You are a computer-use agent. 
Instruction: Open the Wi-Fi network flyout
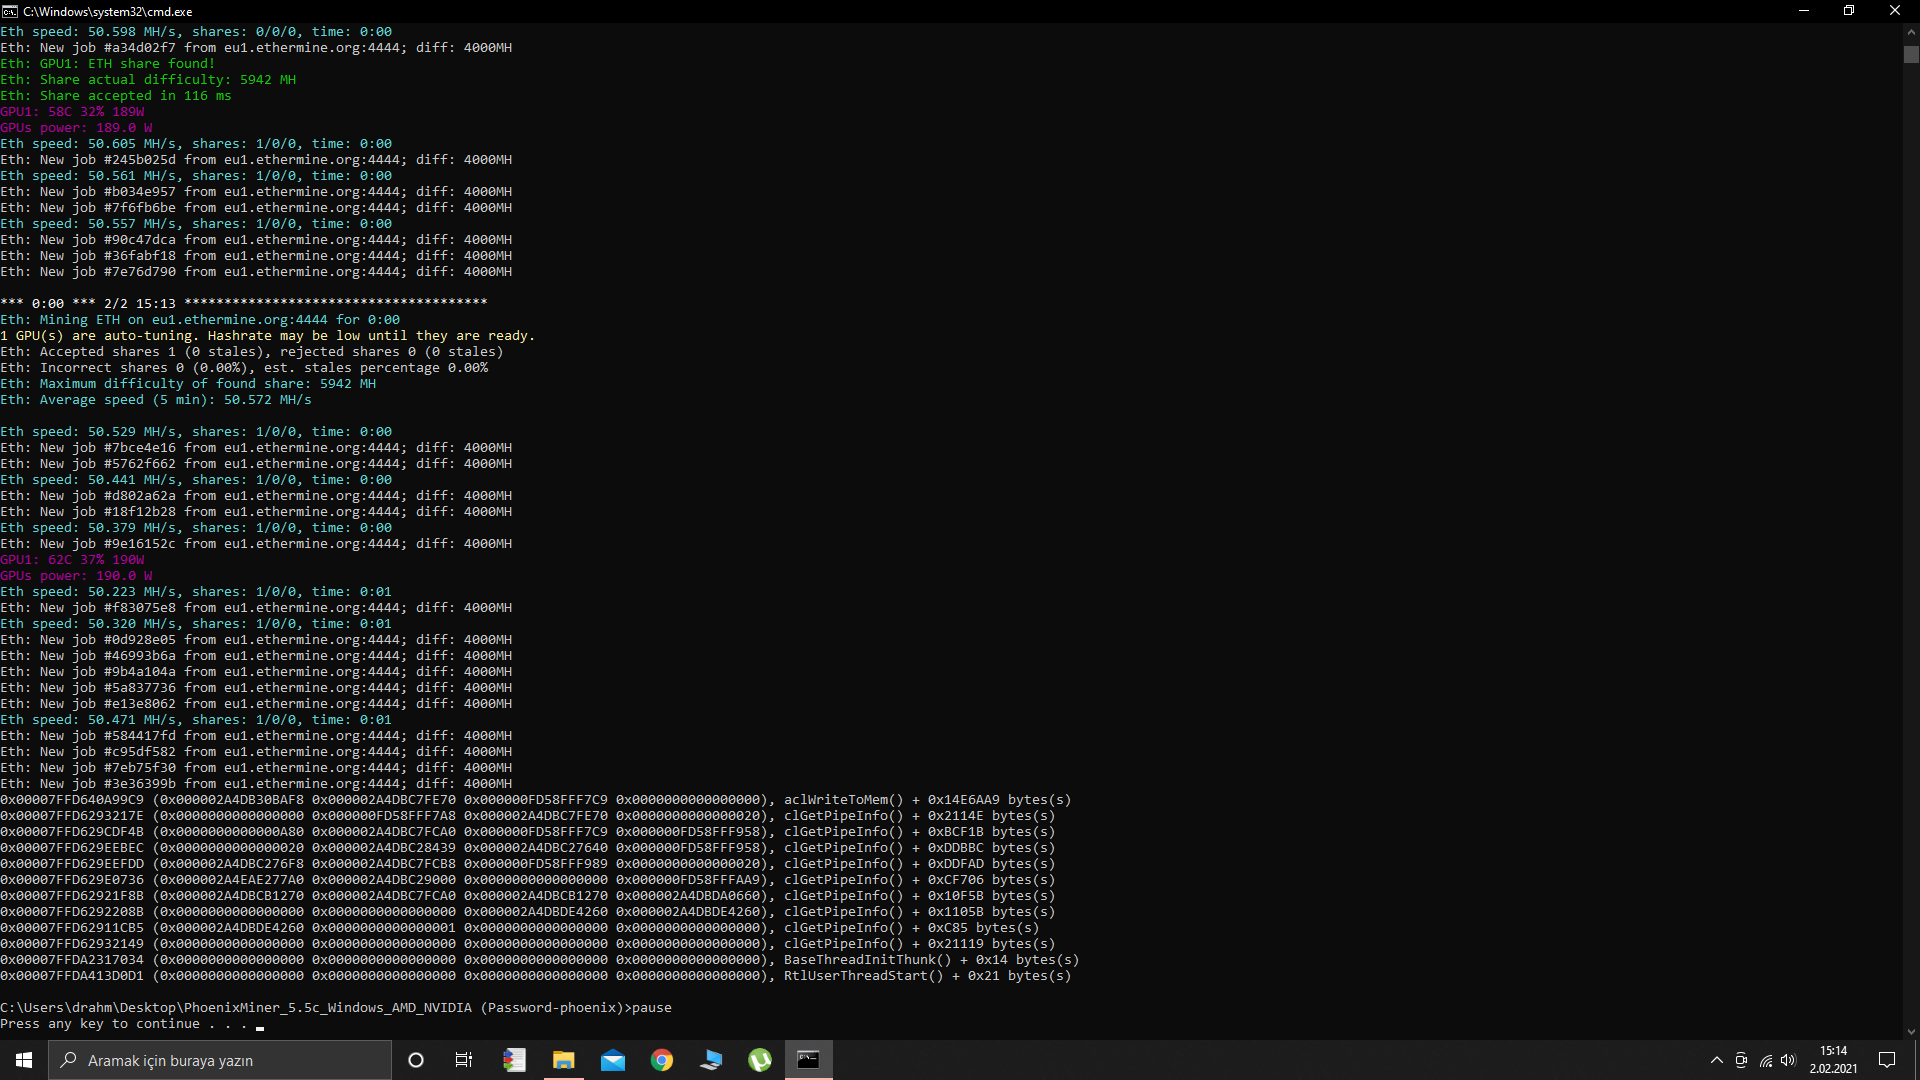click(1766, 1060)
